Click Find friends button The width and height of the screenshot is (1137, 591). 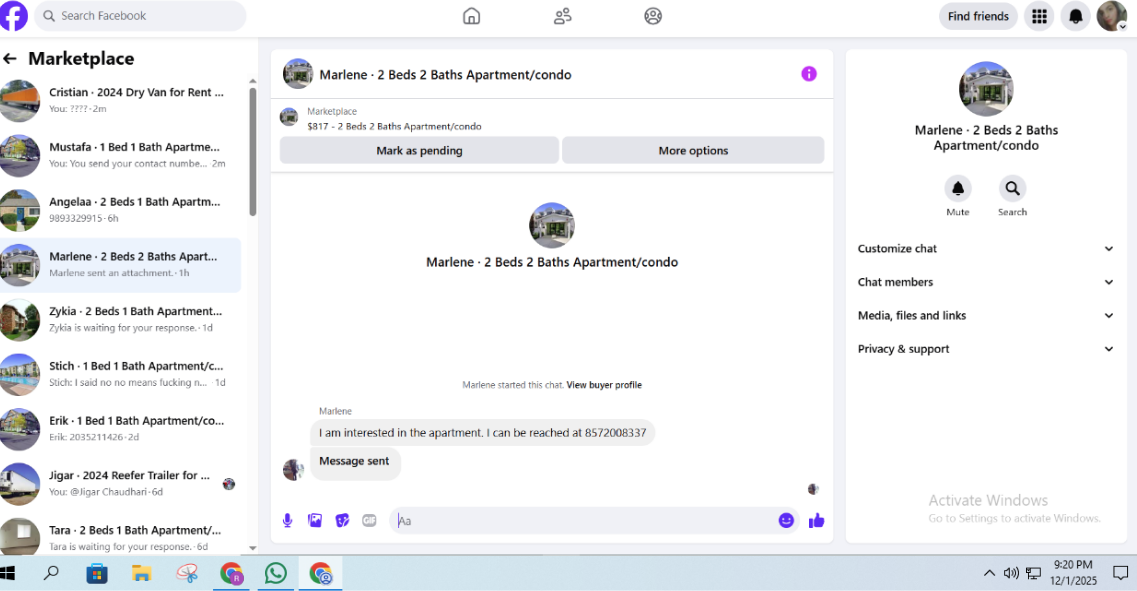[x=978, y=16]
